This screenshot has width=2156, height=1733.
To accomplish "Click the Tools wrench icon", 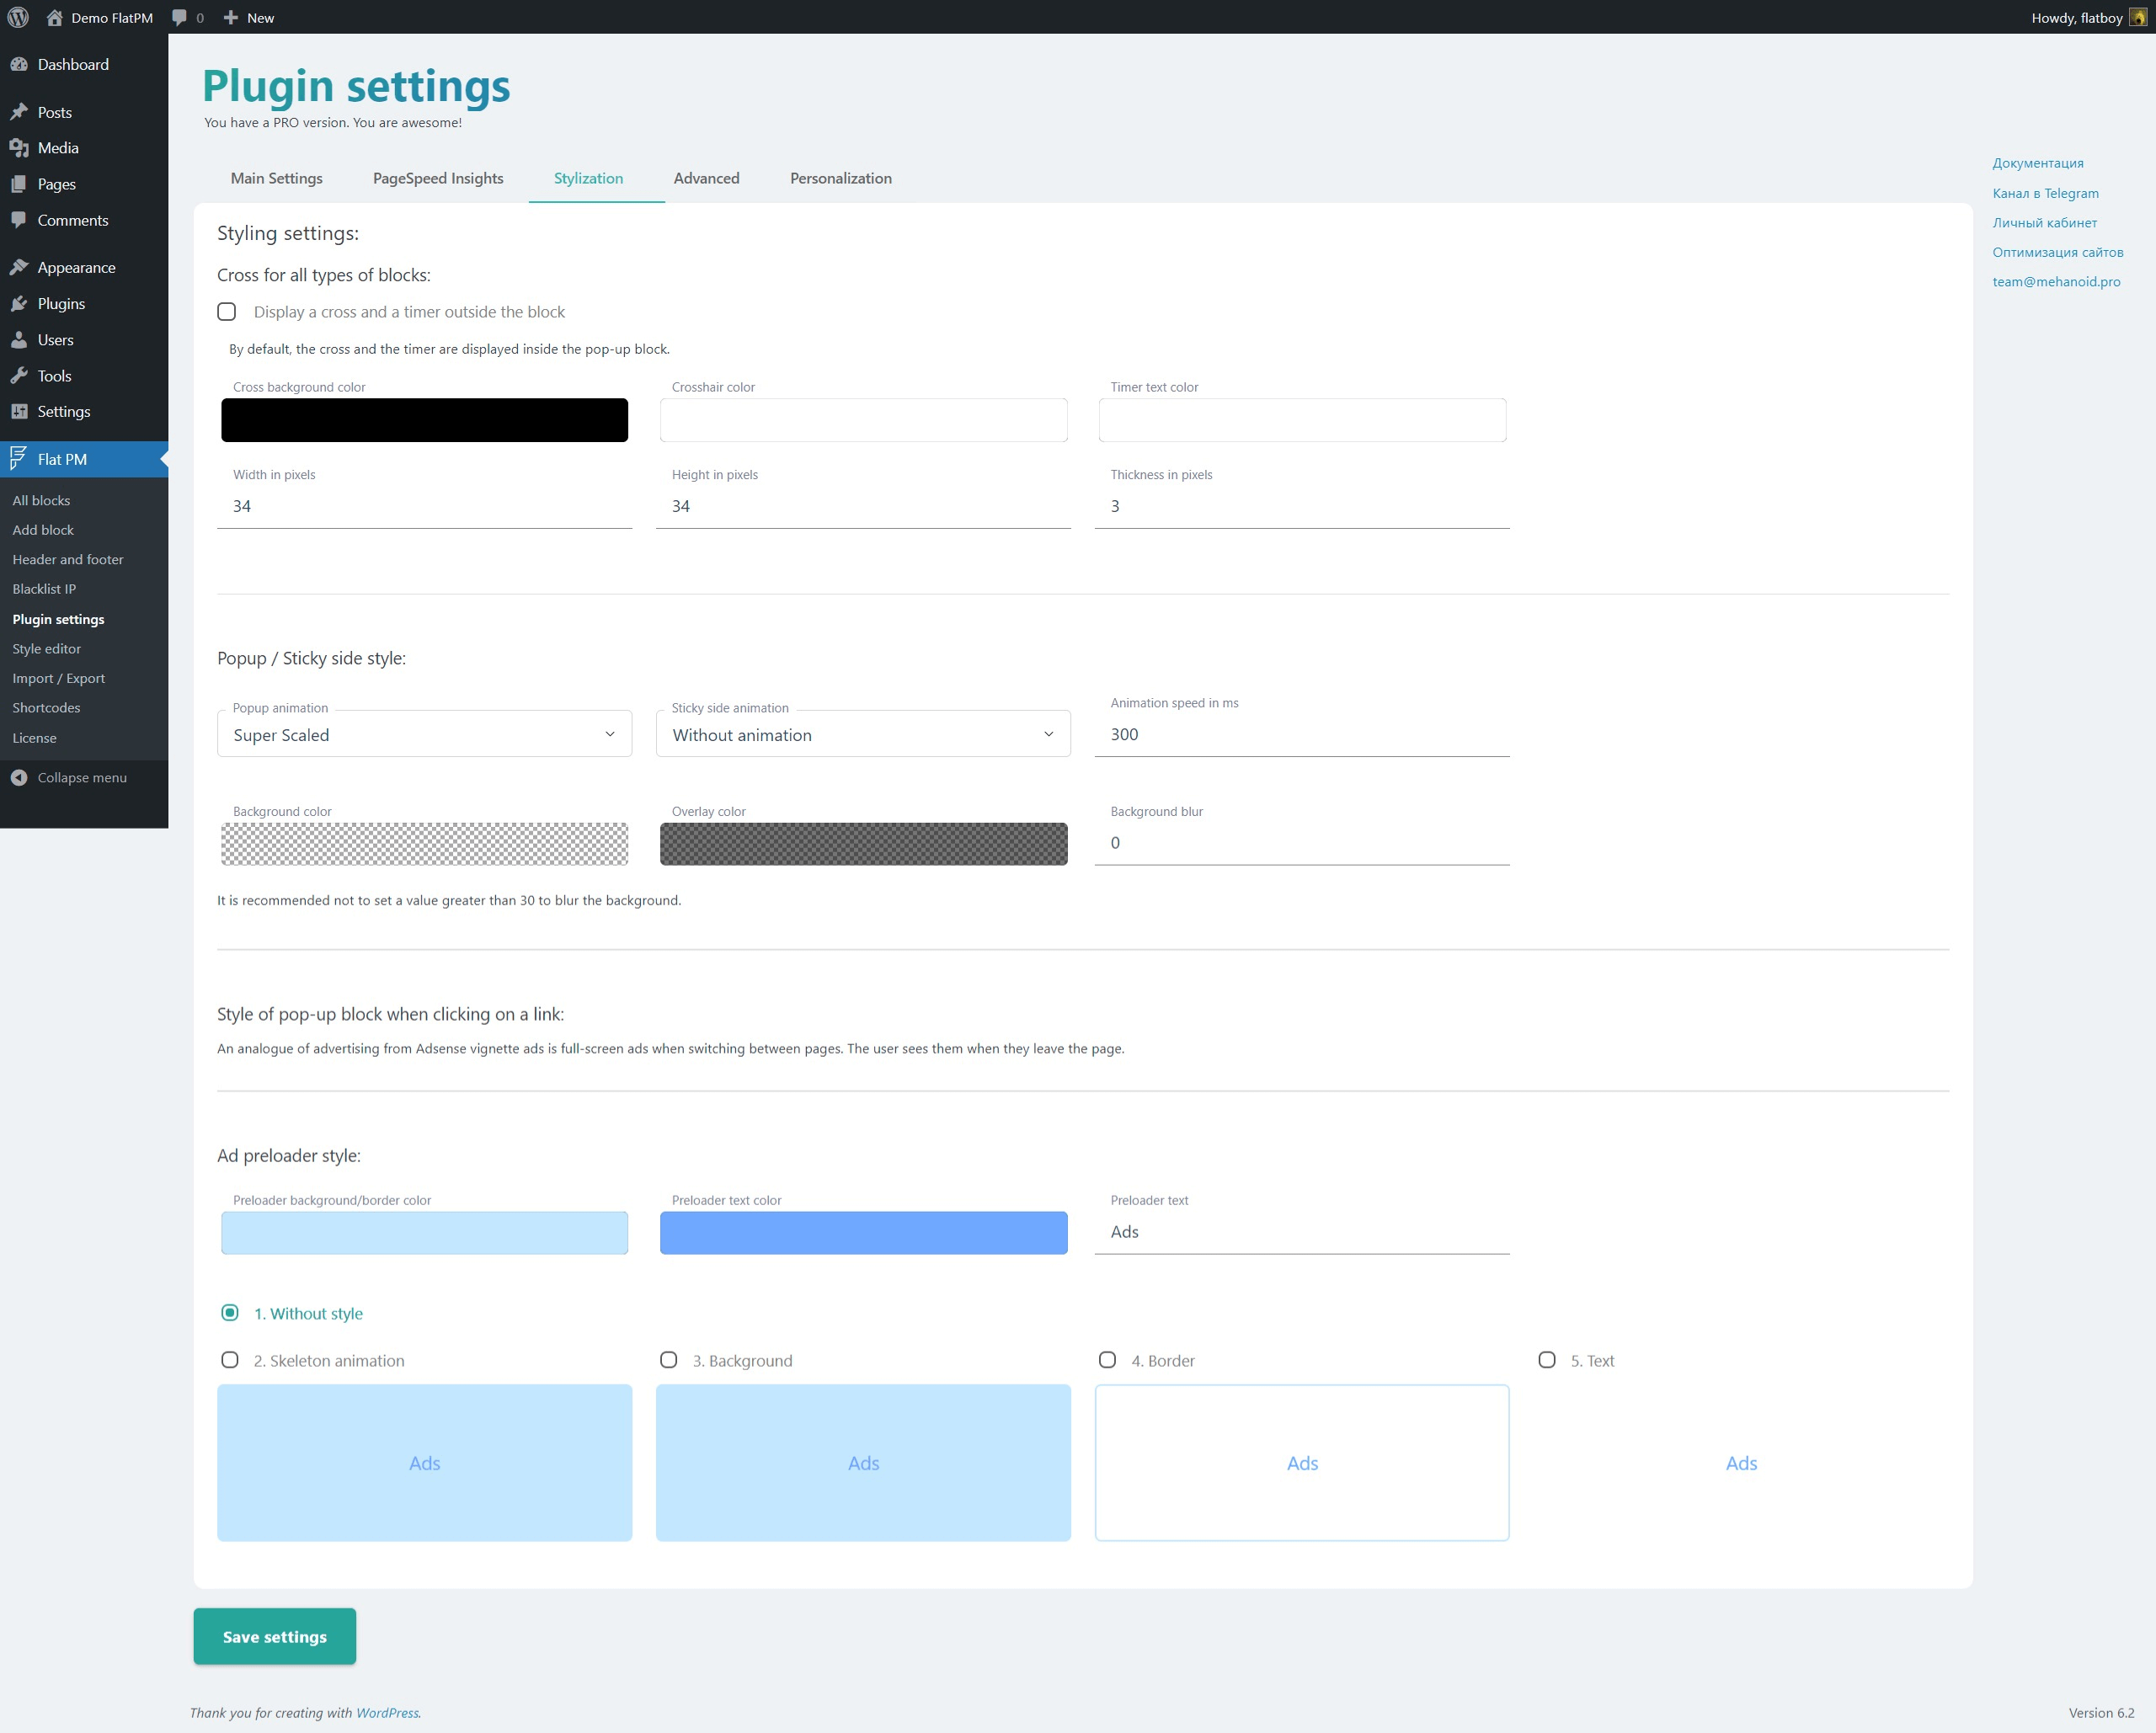I will [19, 376].
